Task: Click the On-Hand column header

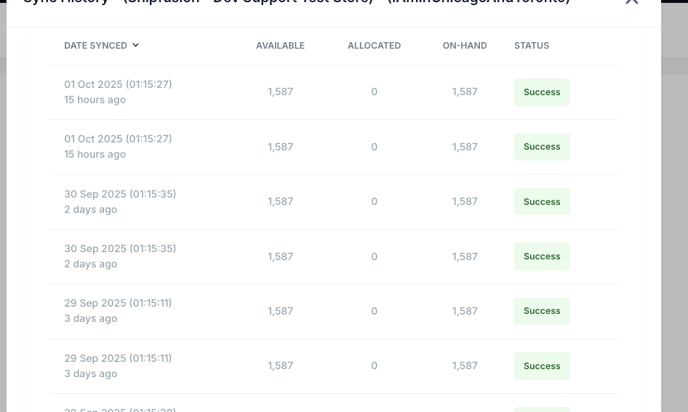Action: click(465, 46)
